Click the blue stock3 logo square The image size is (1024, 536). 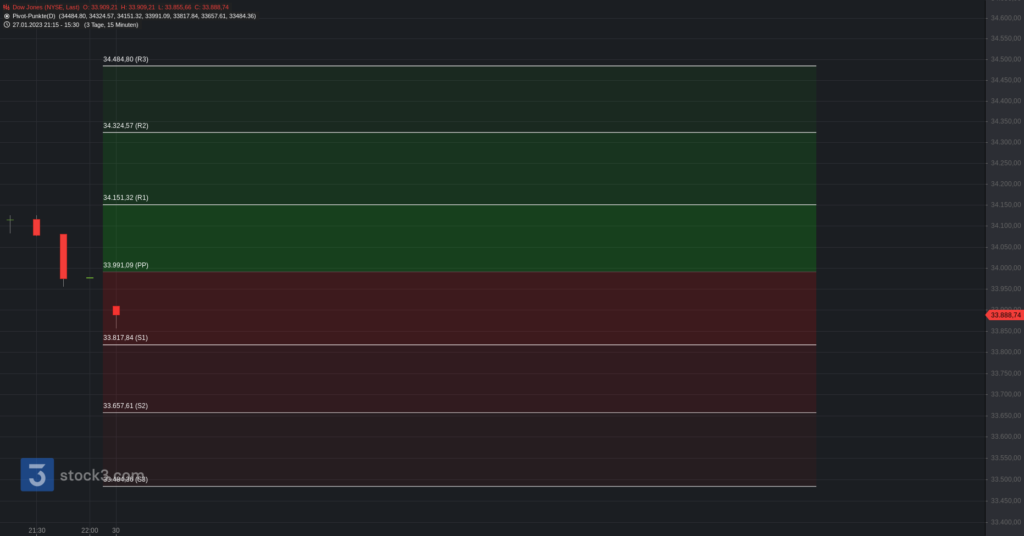tap(37, 475)
